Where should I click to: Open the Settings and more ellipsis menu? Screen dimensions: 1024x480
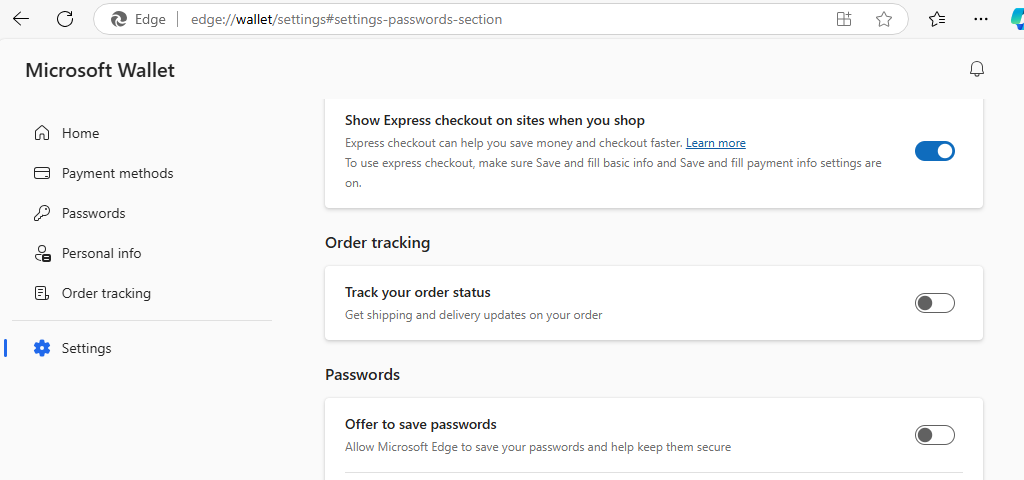coord(981,19)
